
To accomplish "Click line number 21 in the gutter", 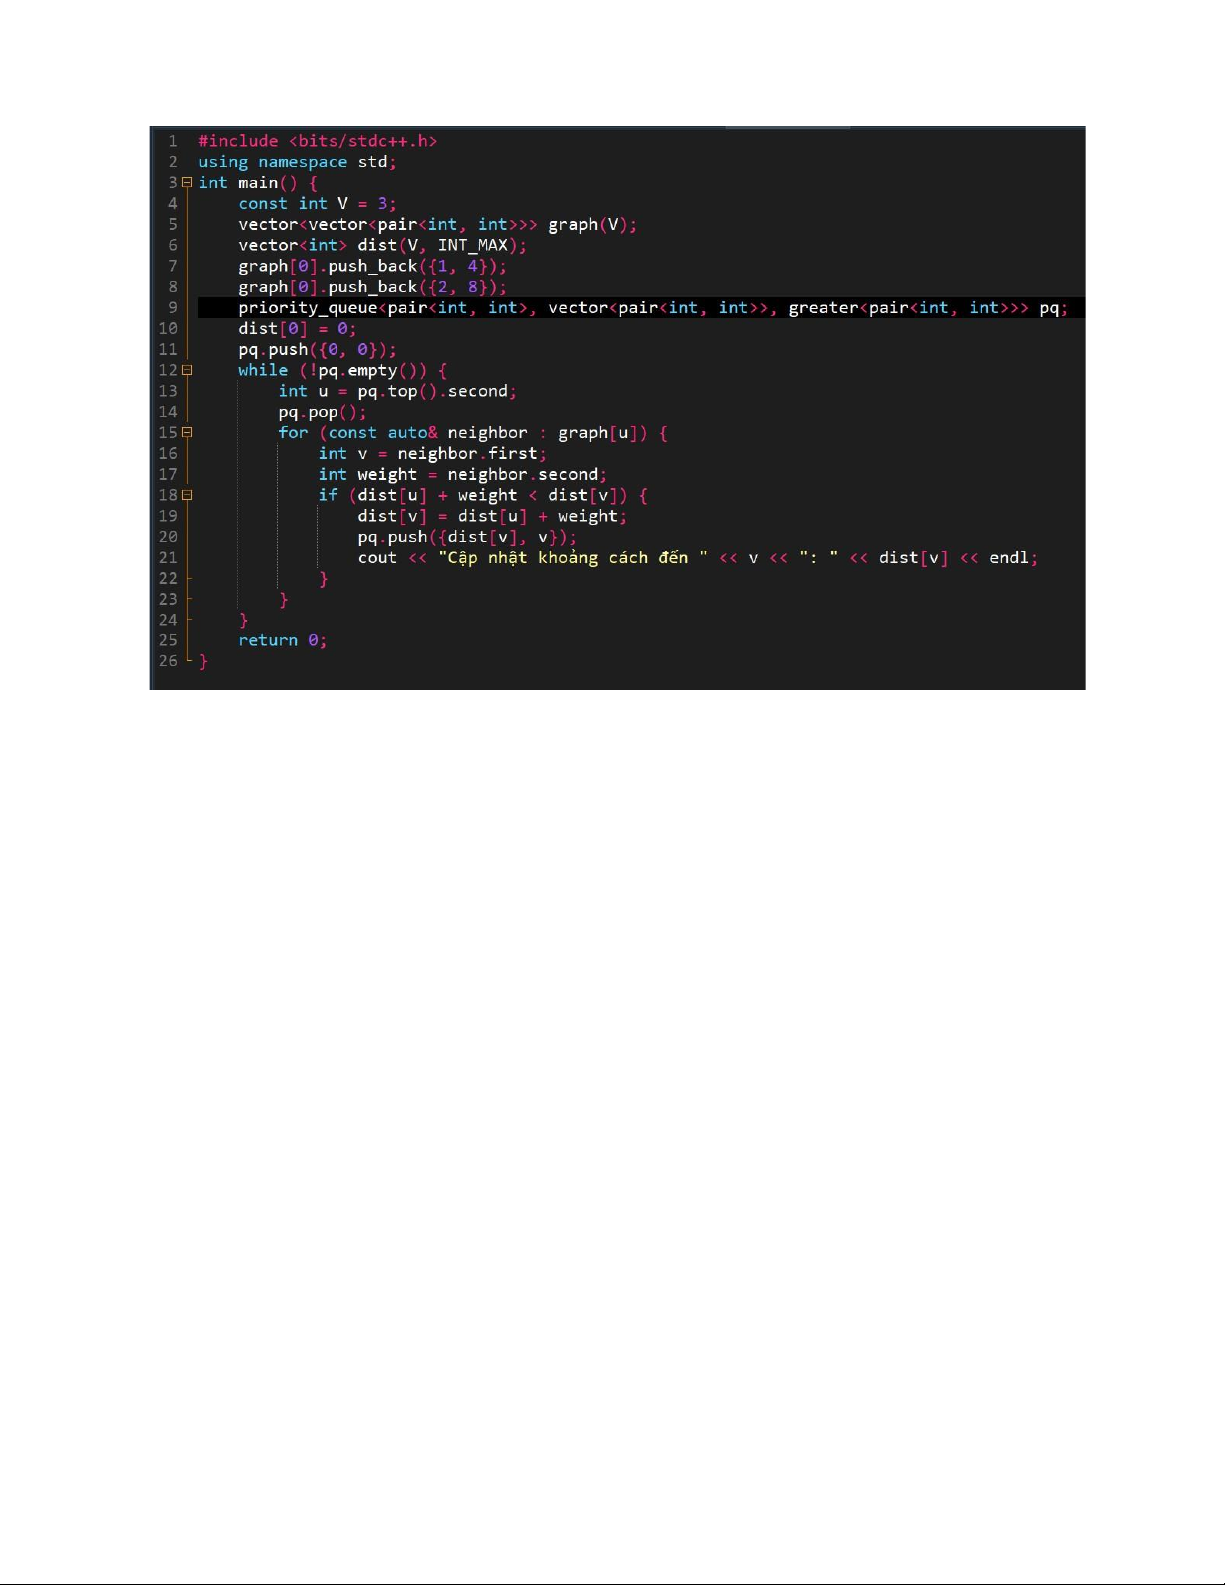I will tap(168, 558).
